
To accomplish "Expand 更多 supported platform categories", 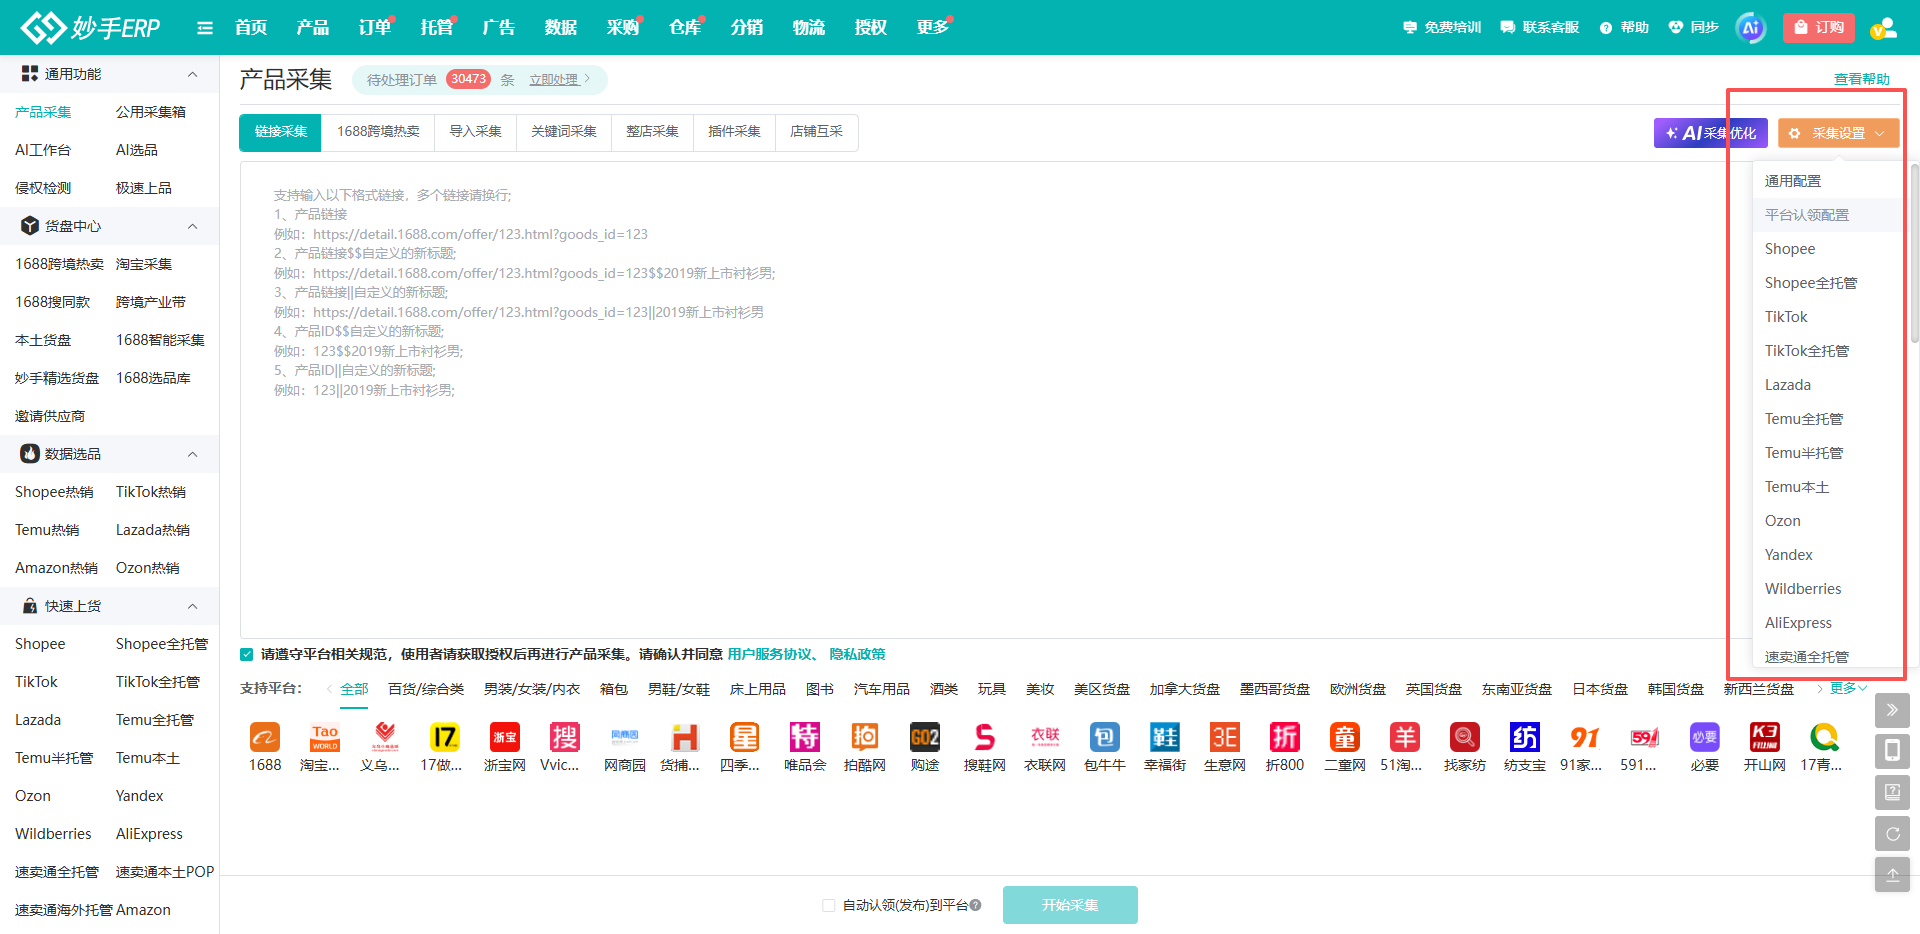I will [x=1848, y=688].
